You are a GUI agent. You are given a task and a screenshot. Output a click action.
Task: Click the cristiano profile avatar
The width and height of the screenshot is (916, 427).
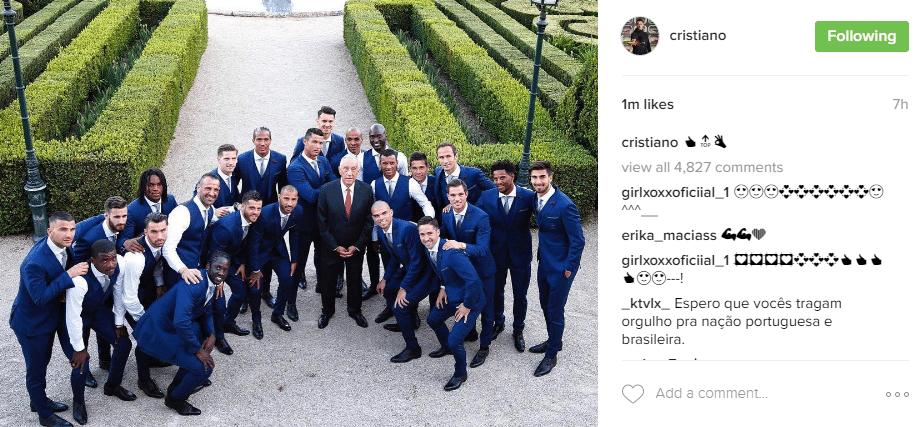point(640,36)
